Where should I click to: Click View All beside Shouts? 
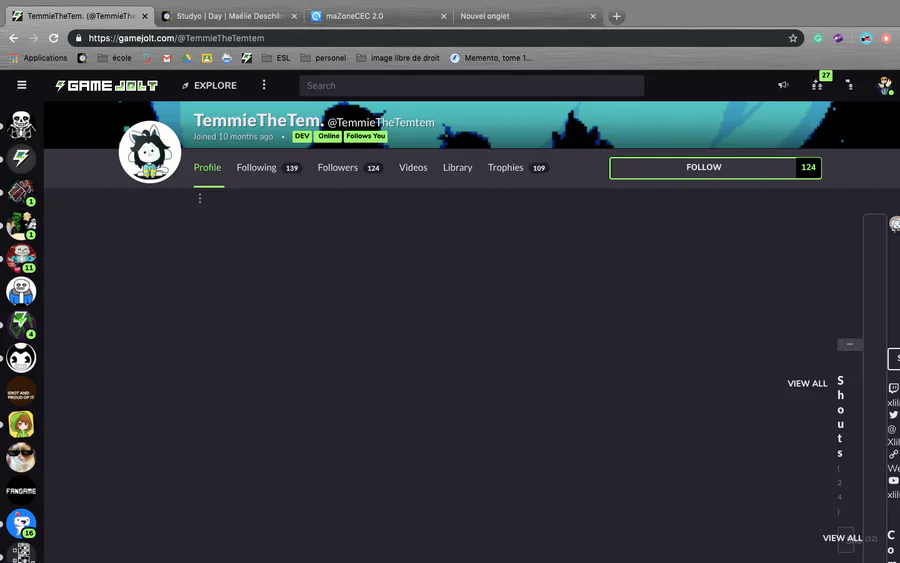[x=807, y=383]
